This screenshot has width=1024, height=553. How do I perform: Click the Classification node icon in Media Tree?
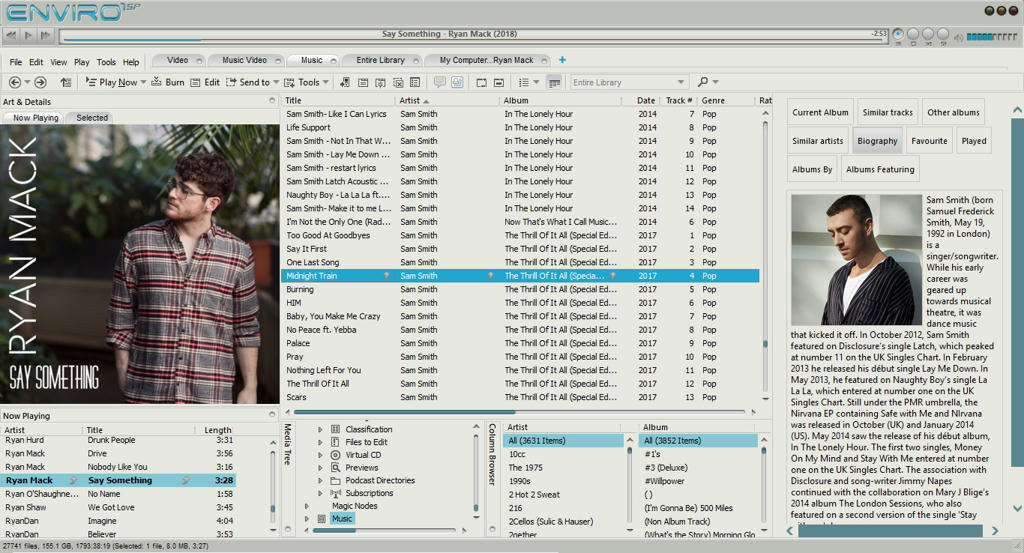pyautogui.click(x=336, y=430)
